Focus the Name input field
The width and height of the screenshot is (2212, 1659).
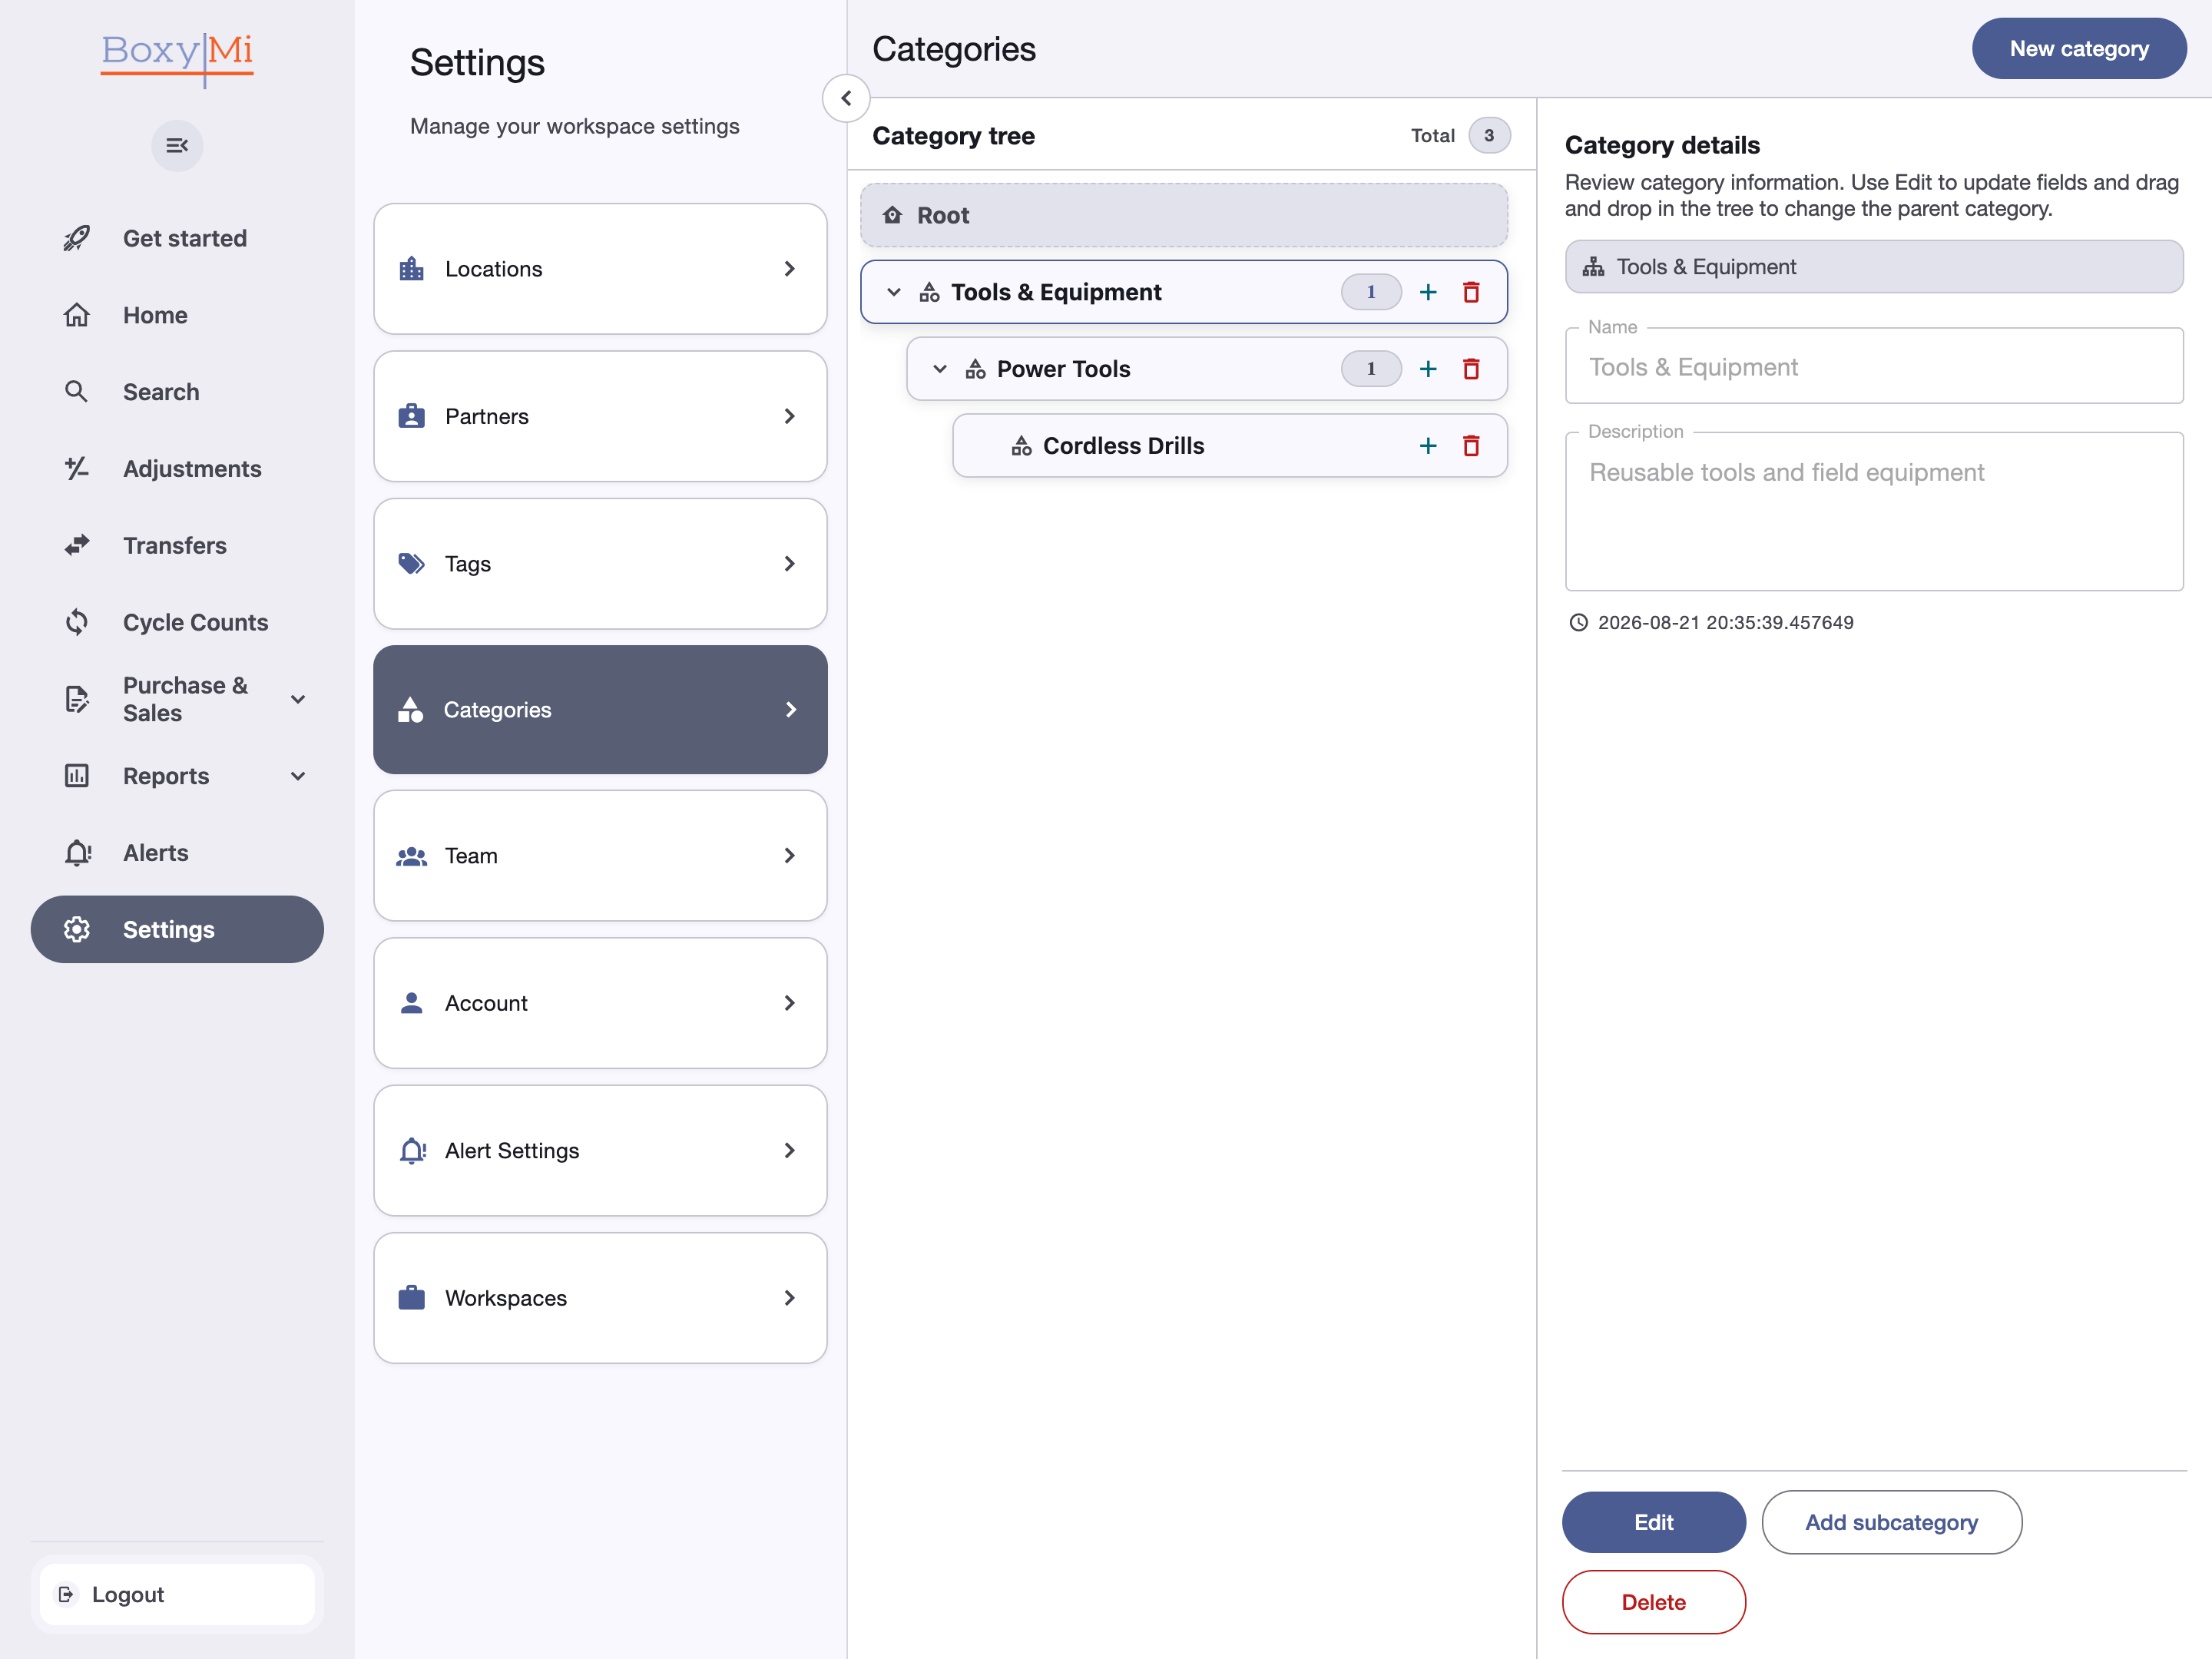1874,367
